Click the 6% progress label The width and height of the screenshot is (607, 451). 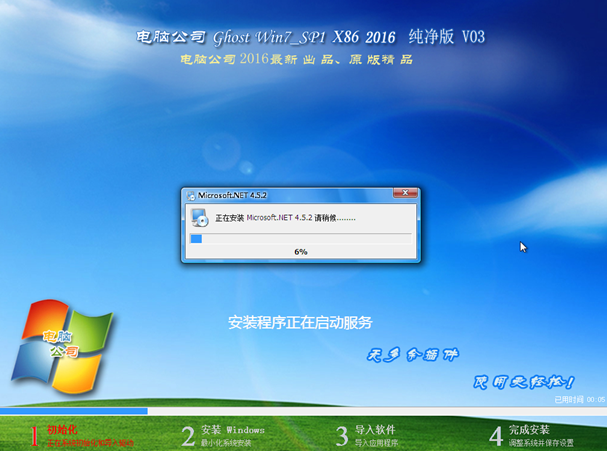tap(301, 252)
